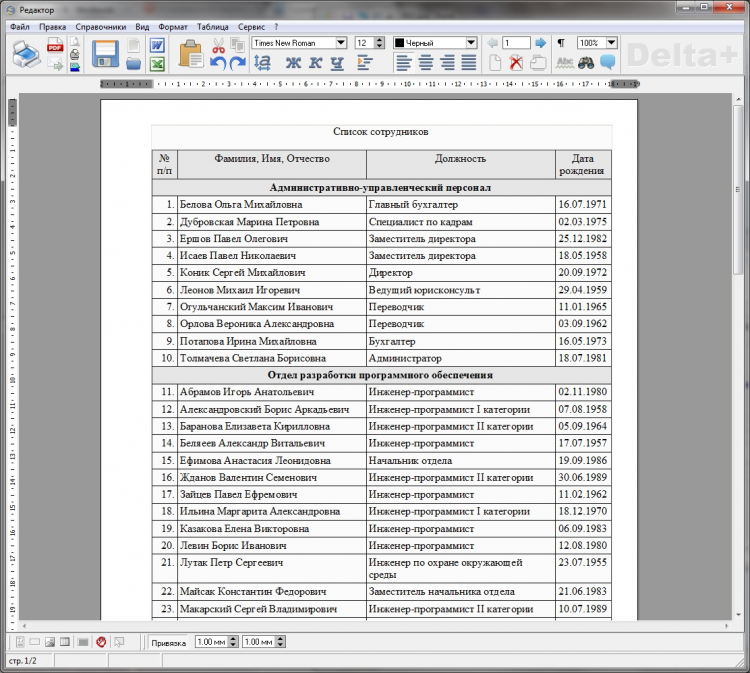Open the Справочники menu
This screenshot has height=673, width=750.
(101, 27)
